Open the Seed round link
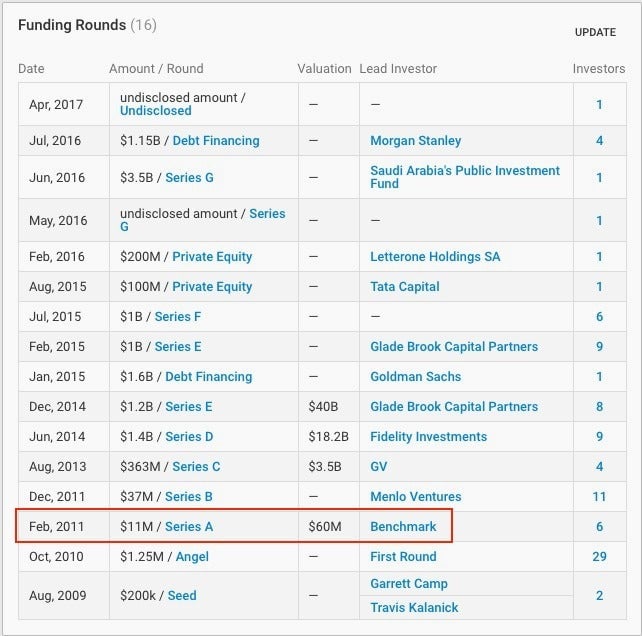This screenshot has height=636, width=642. pos(182,595)
